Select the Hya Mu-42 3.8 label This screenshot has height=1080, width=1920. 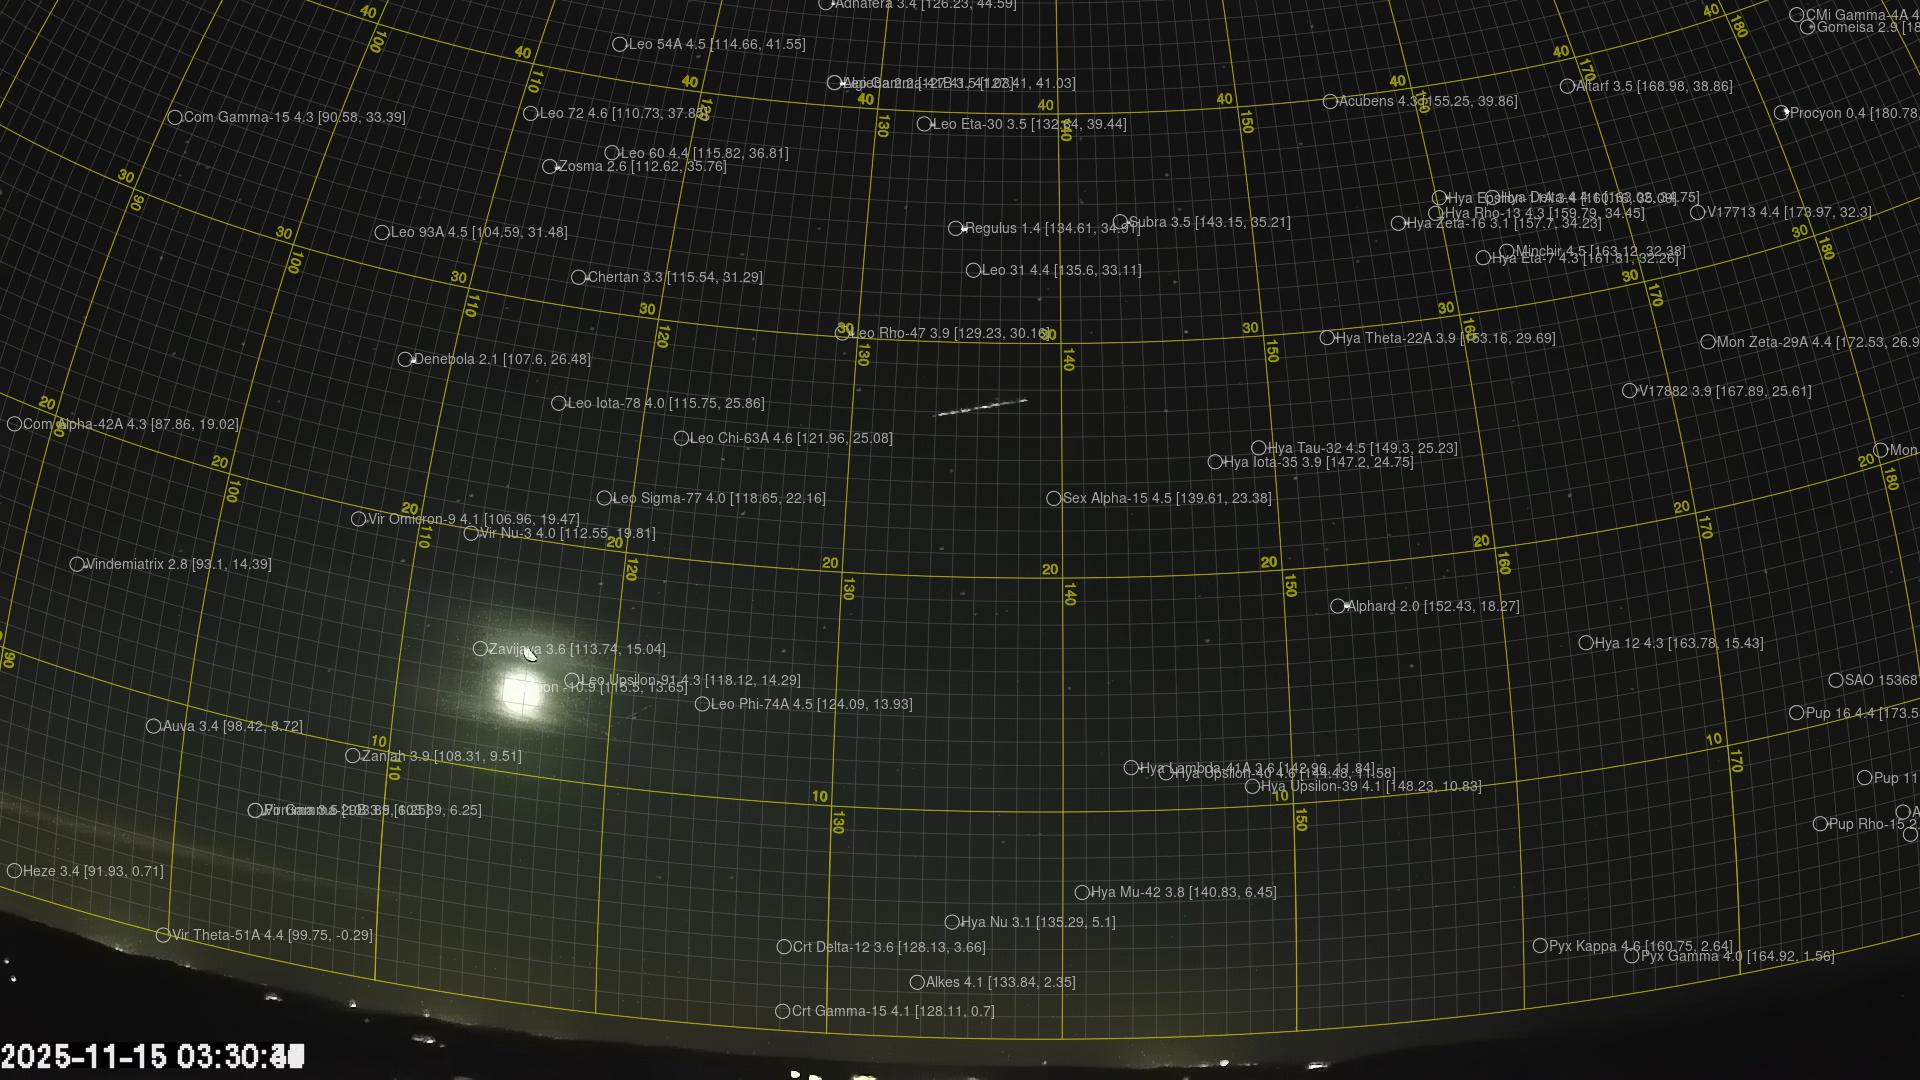tap(1182, 892)
